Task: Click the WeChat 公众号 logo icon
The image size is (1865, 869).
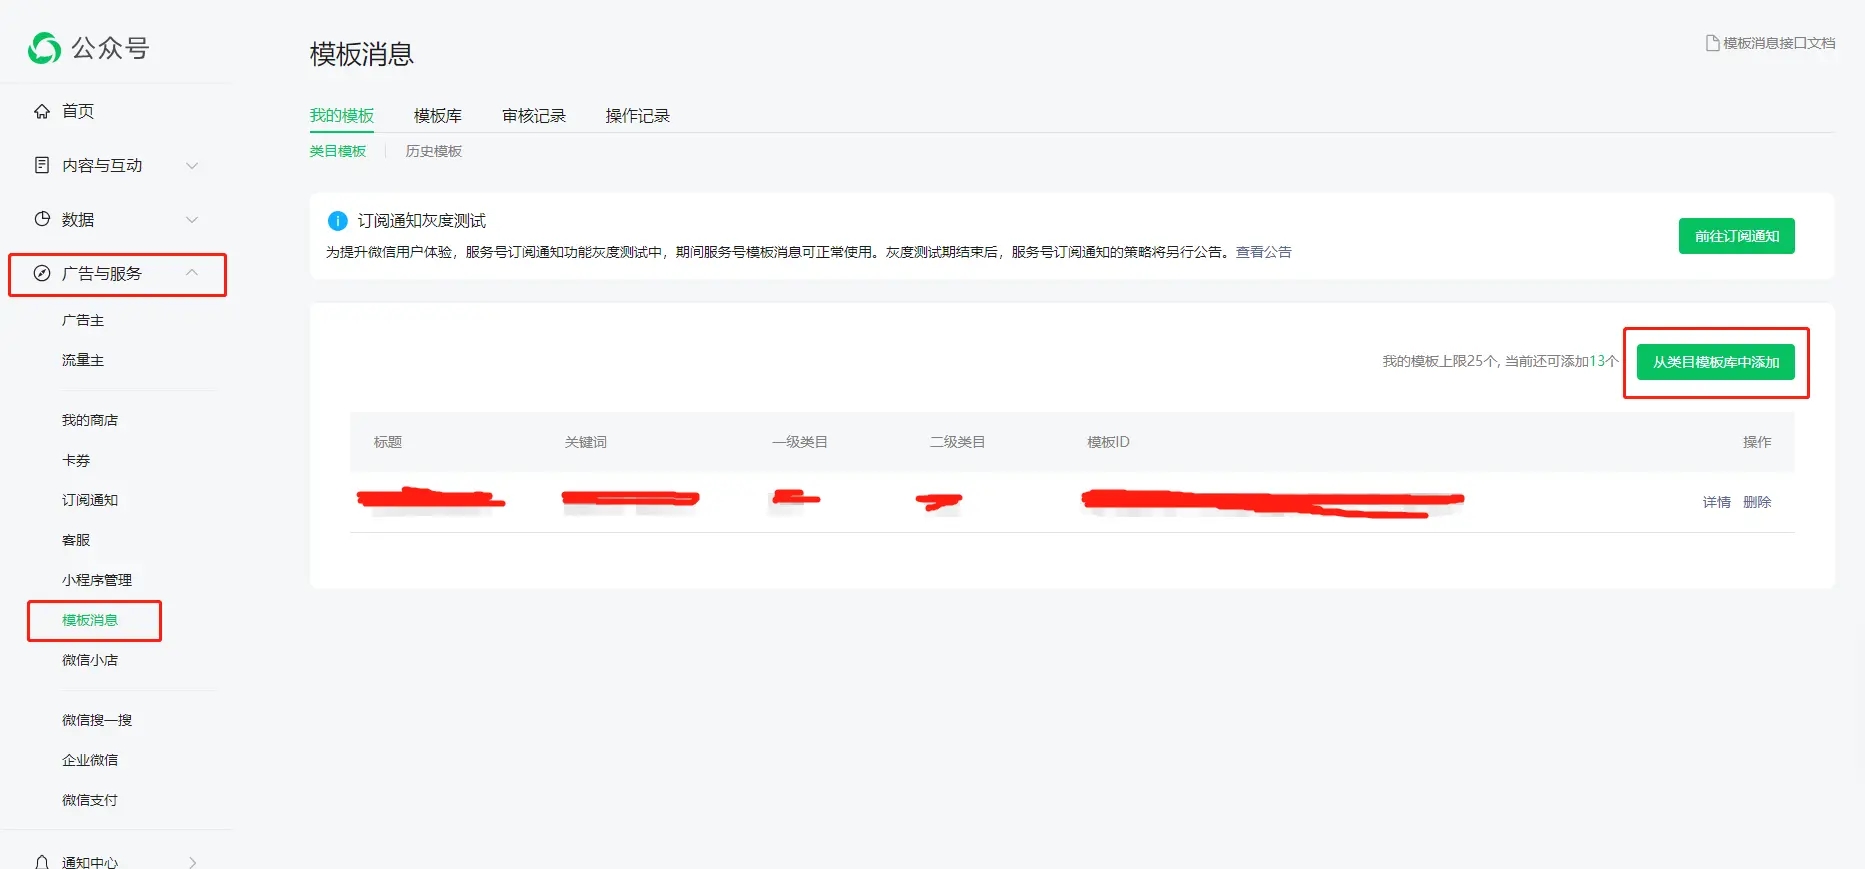Action: click(x=44, y=48)
